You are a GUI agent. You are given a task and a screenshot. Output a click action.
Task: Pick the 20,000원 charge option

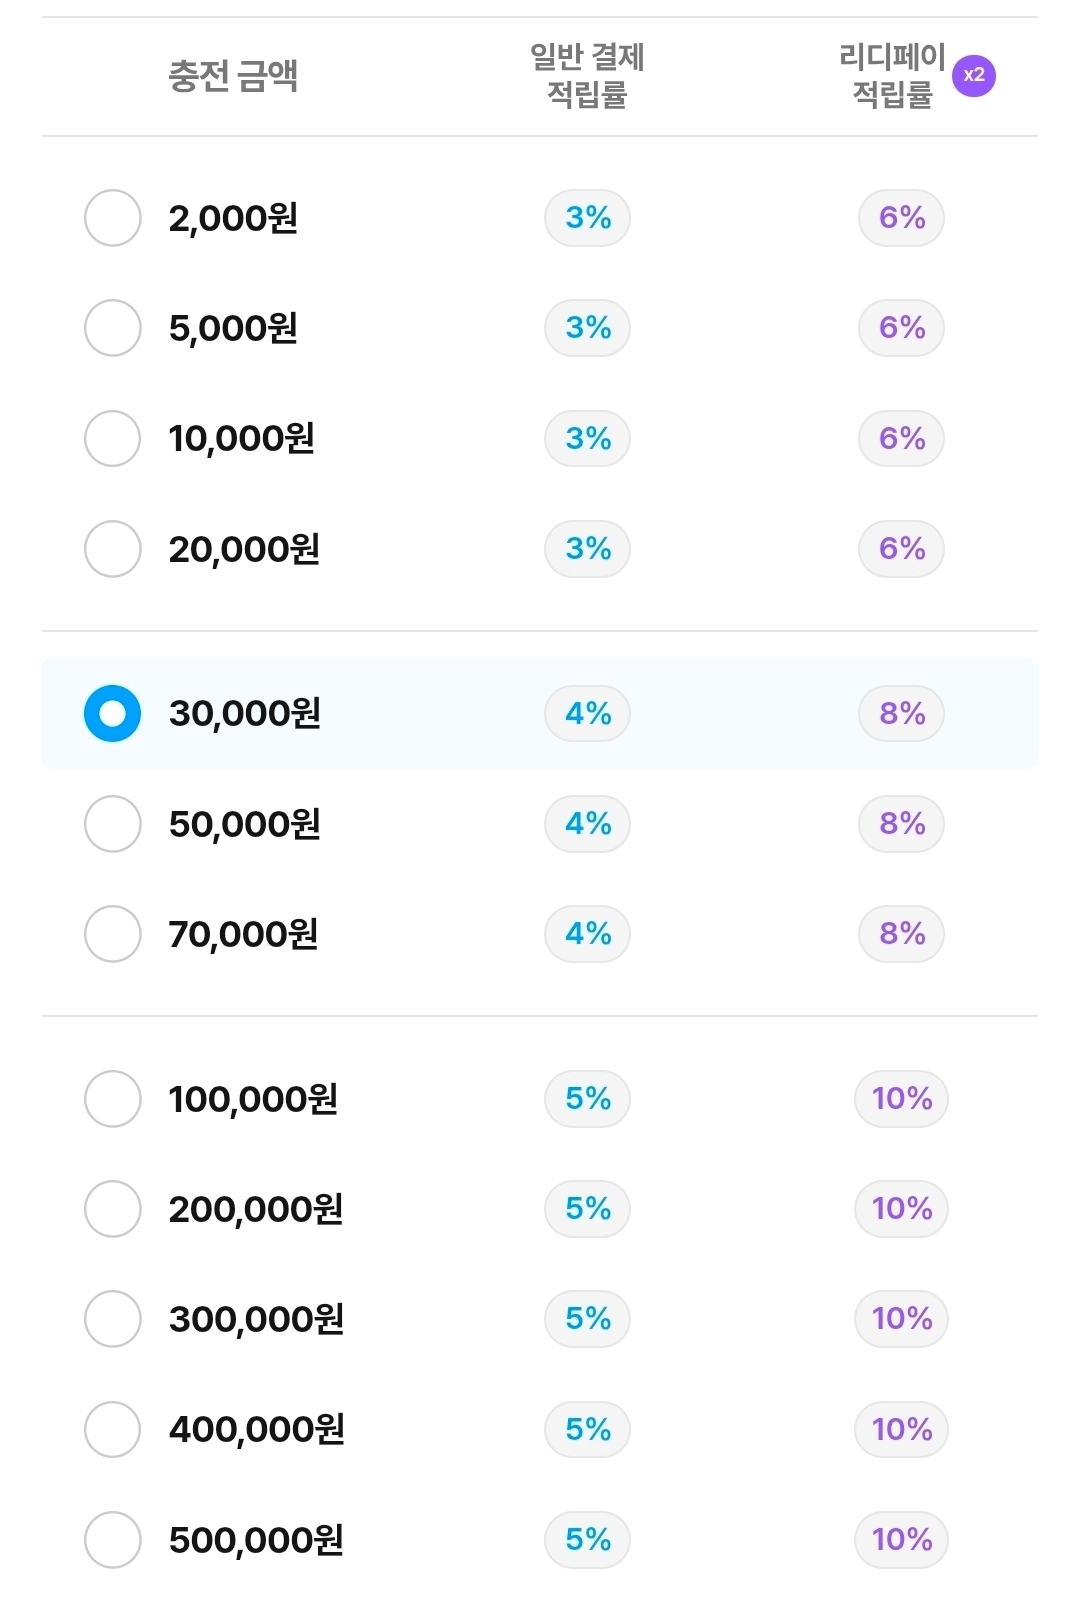112,549
